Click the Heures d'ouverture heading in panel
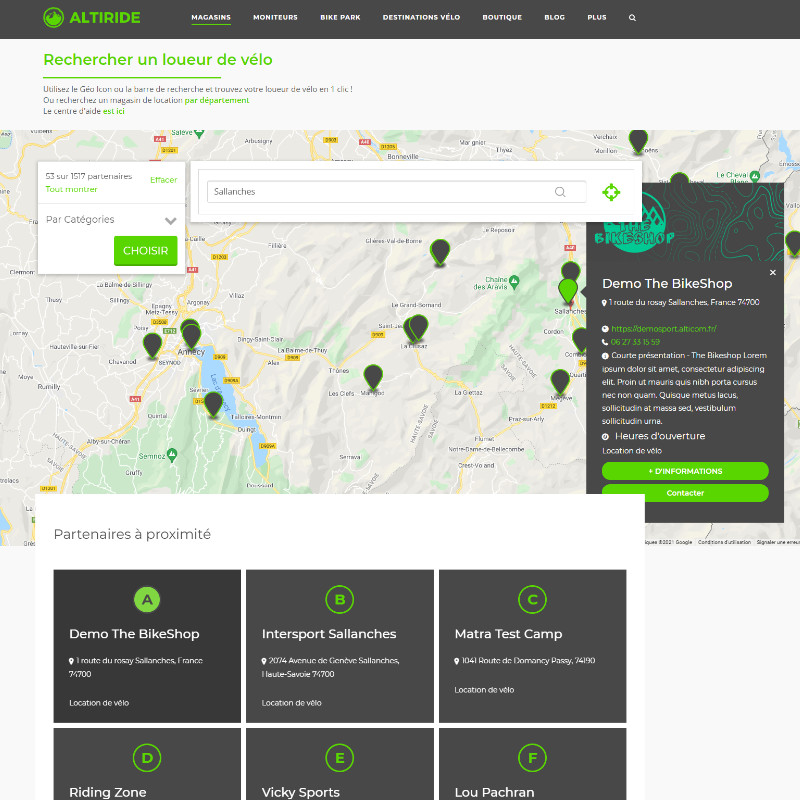 [x=660, y=436]
